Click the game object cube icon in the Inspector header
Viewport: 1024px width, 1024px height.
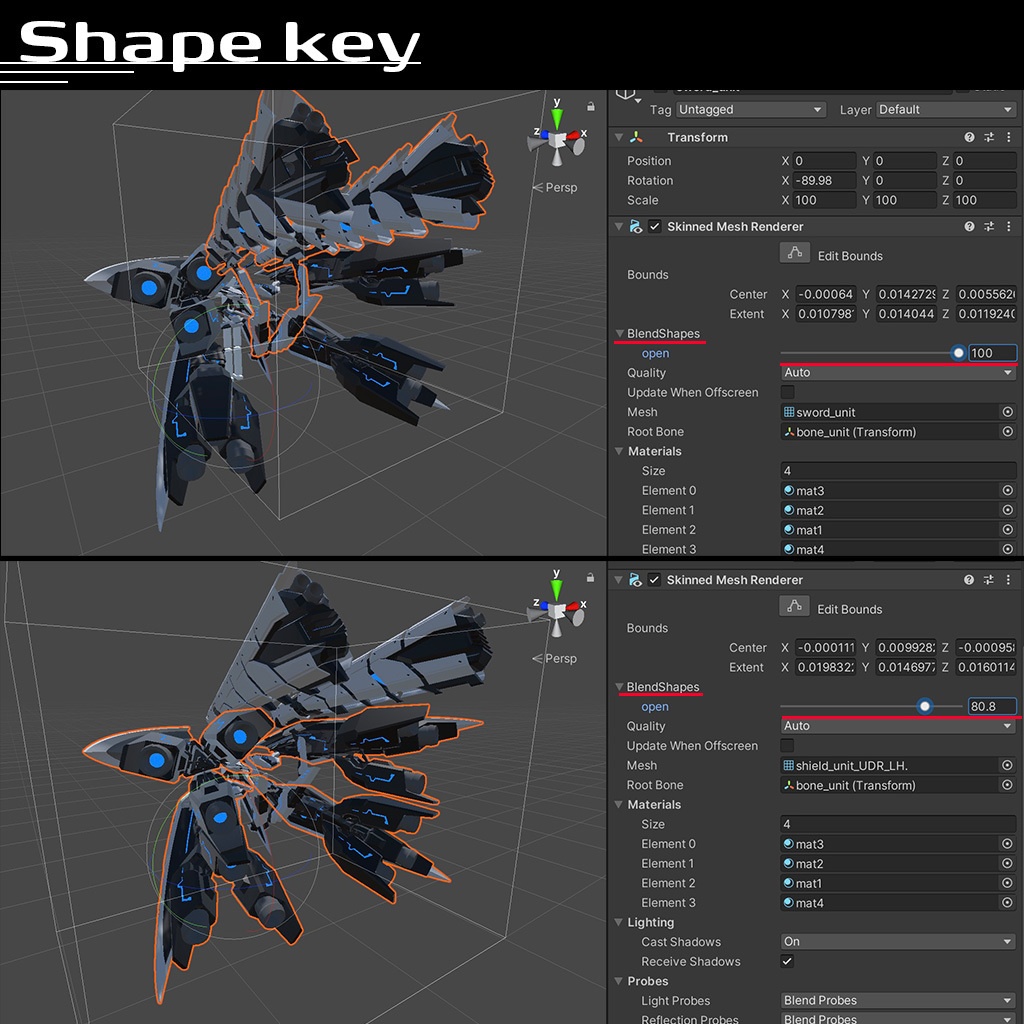[x=626, y=95]
